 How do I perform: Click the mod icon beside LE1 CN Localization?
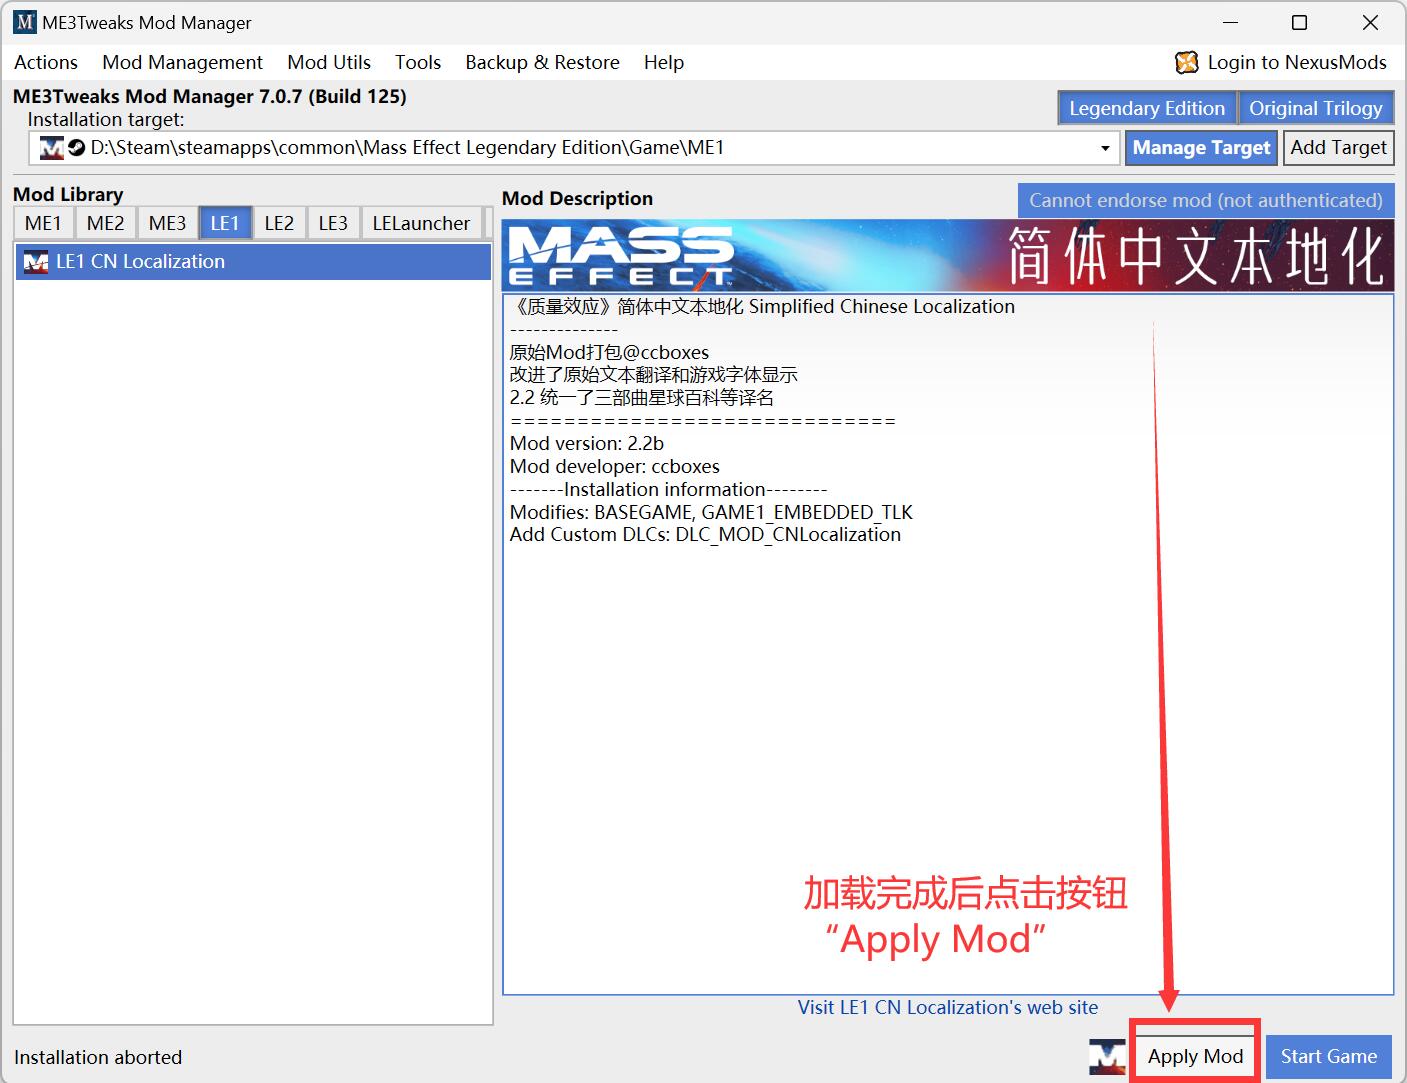coord(36,262)
